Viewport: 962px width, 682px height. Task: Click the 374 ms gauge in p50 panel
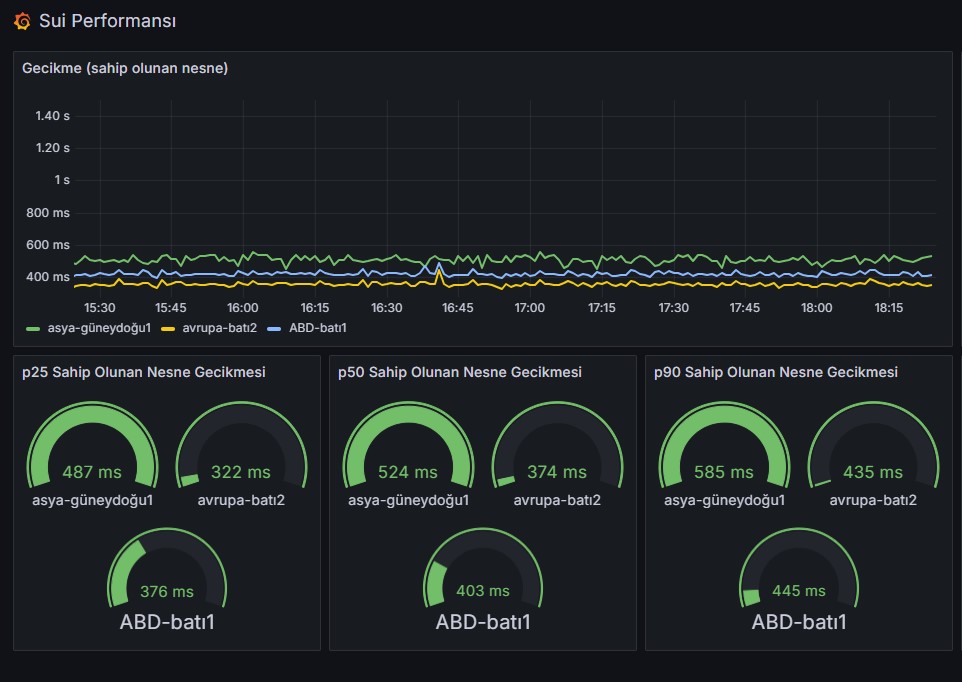tap(558, 445)
